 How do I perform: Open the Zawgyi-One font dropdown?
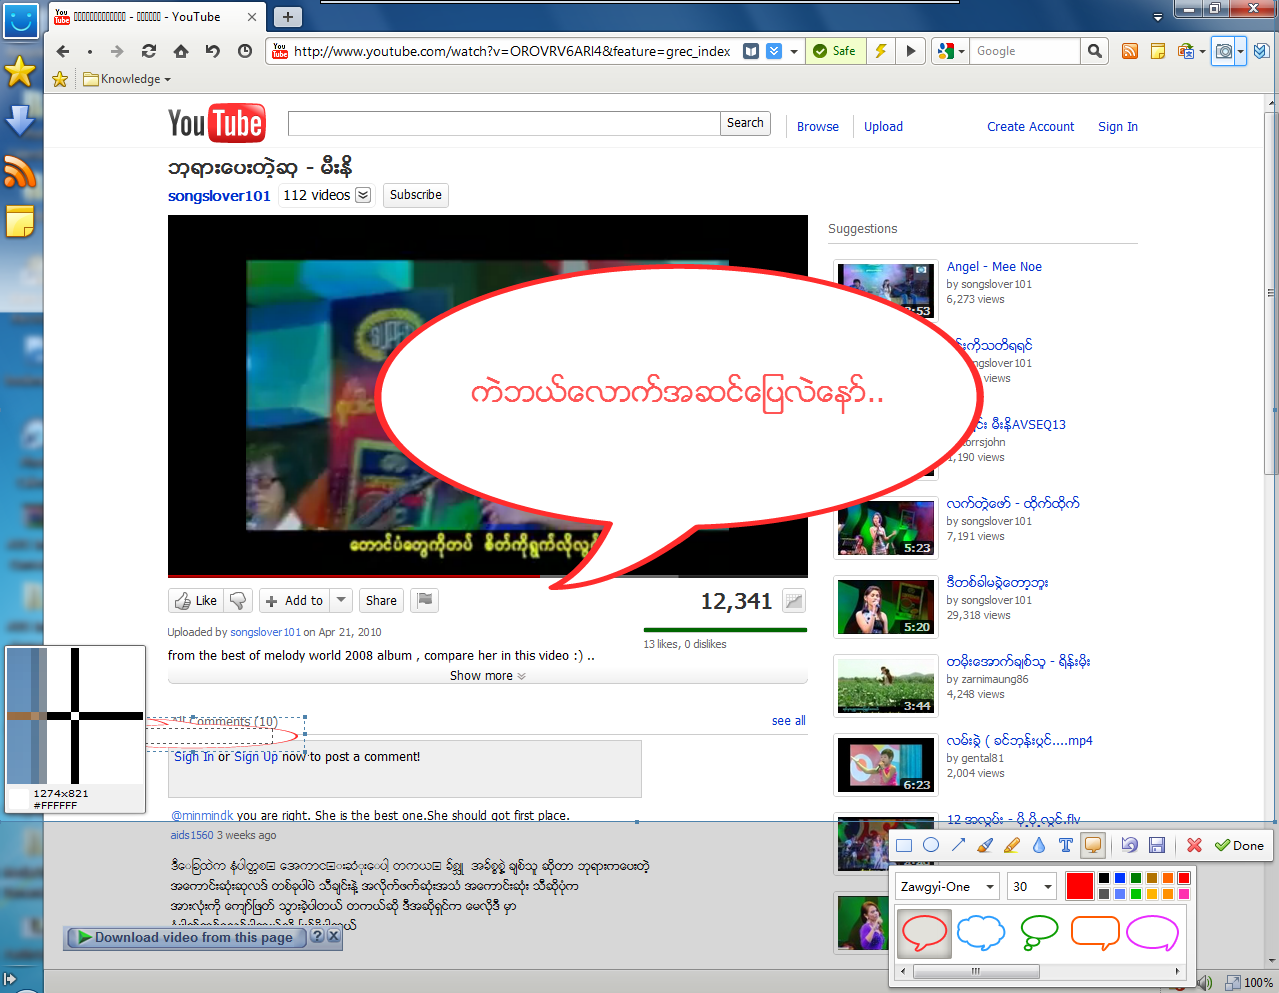point(947,886)
